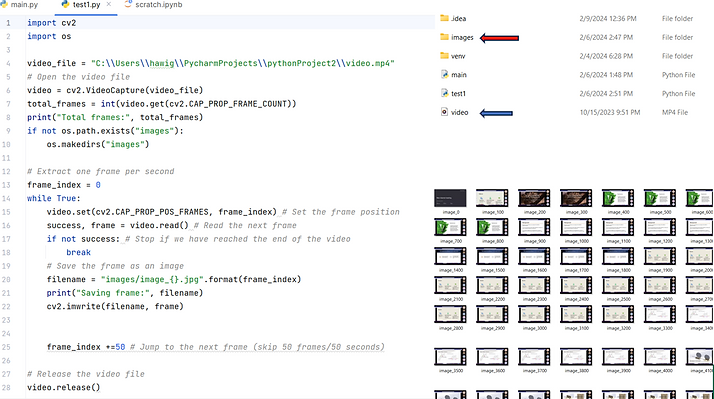This screenshot has height=399, width=714.
Task: Click the test1 Python file icon
Action: pos(444,93)
